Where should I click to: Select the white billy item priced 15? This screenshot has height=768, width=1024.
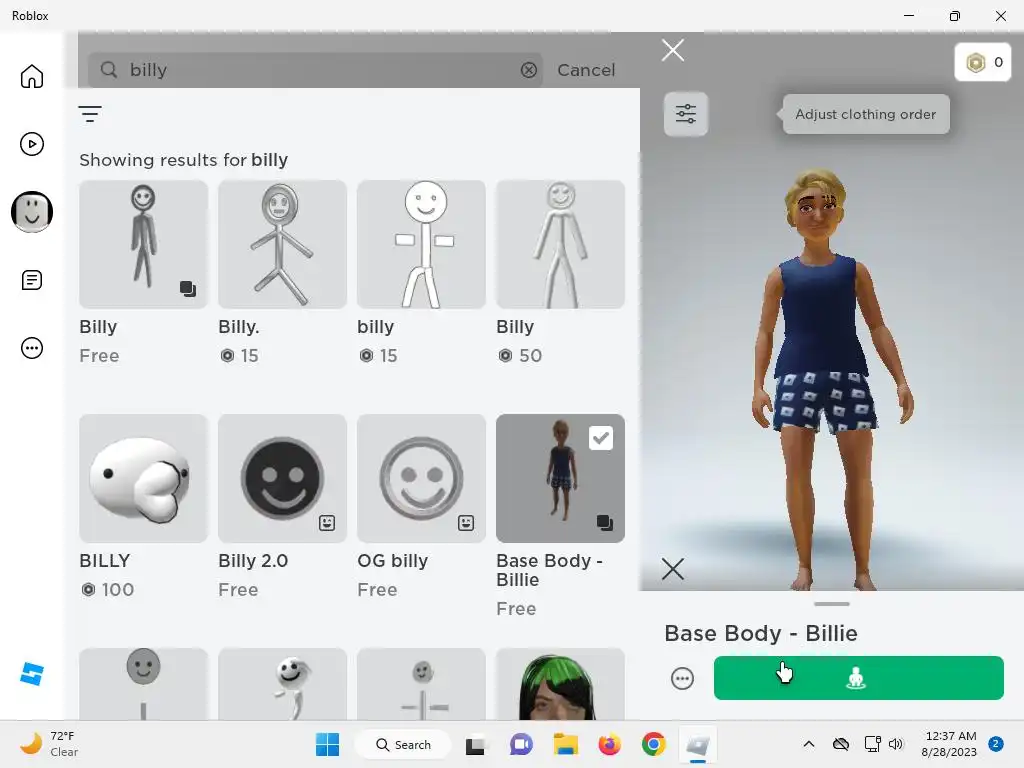click(421, 244)
